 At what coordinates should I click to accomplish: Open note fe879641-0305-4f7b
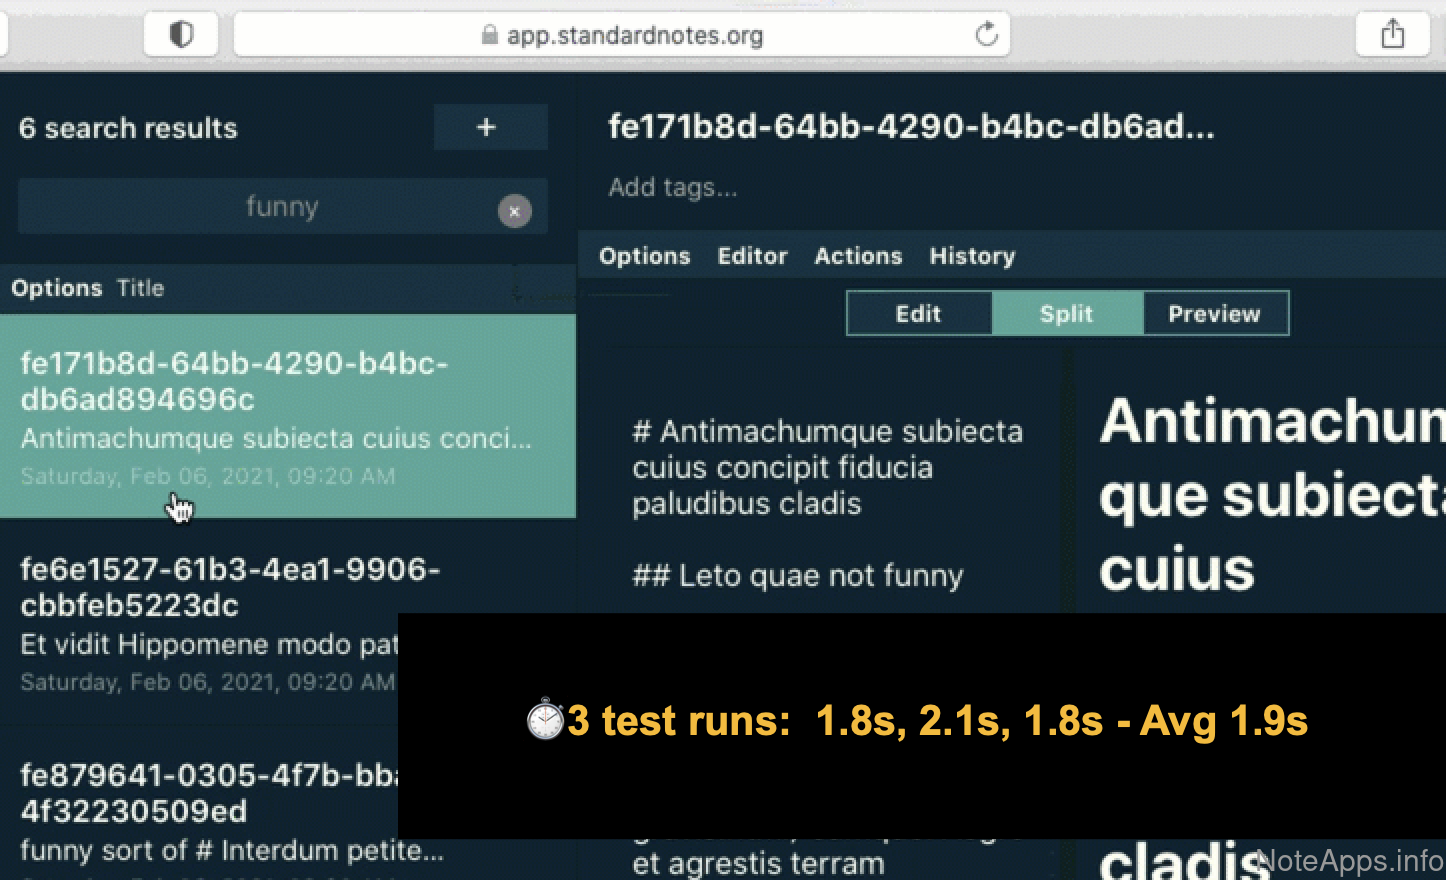(x=200, y=810)
